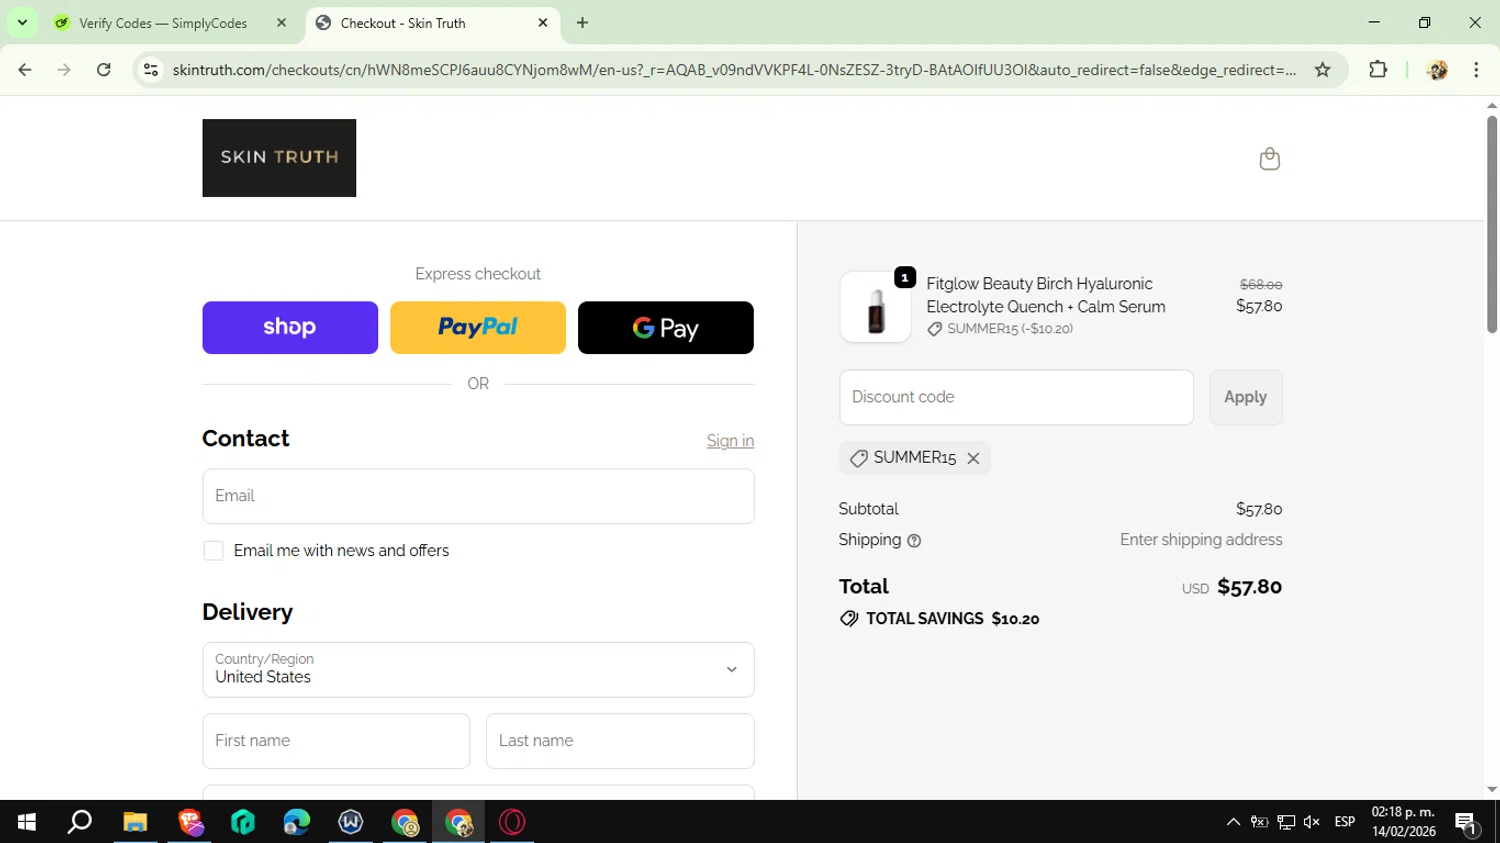
Task: Open the Shipping help question mark icon
Action: pos(914,541)
